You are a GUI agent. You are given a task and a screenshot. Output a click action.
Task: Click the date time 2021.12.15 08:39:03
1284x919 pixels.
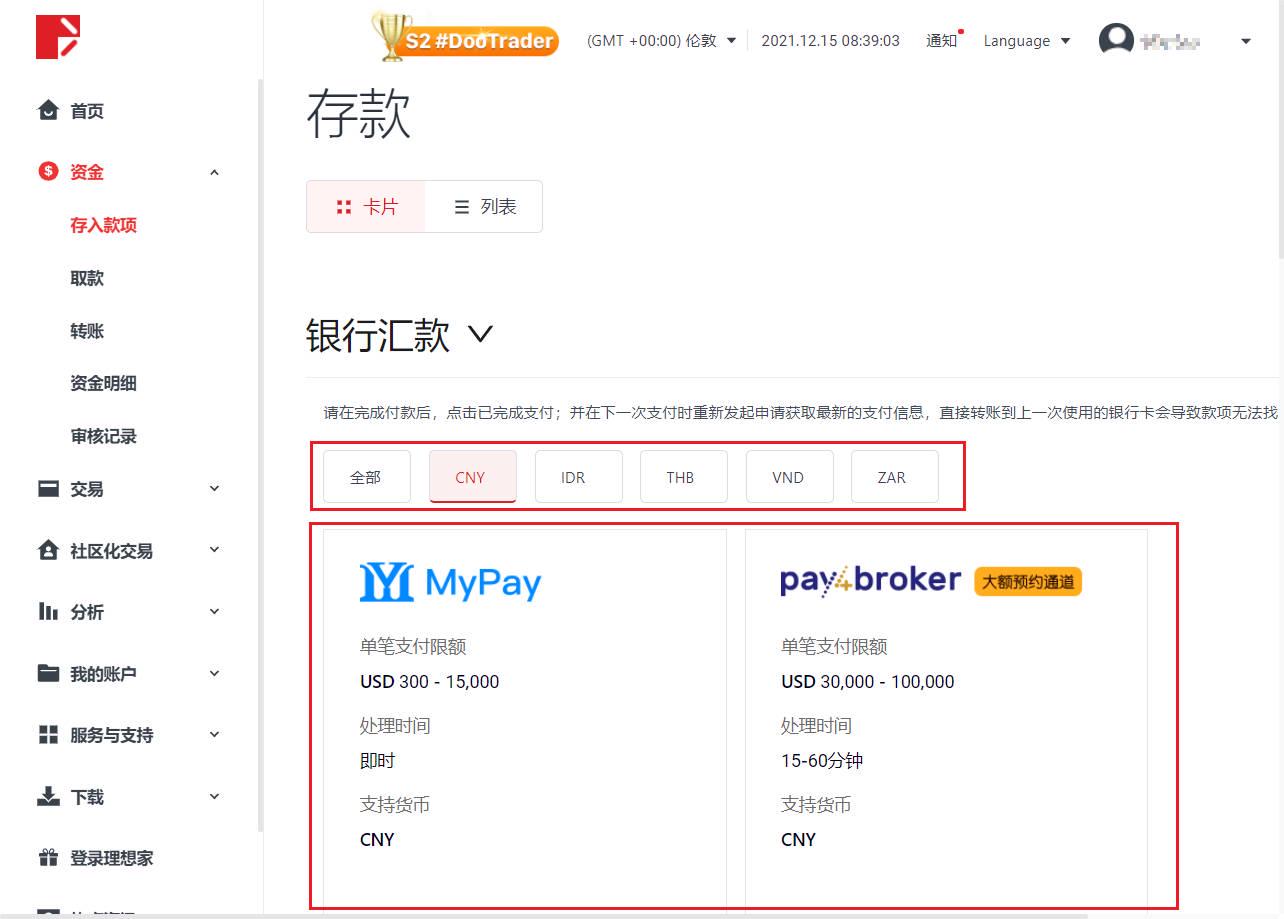[x=830, y=41]
